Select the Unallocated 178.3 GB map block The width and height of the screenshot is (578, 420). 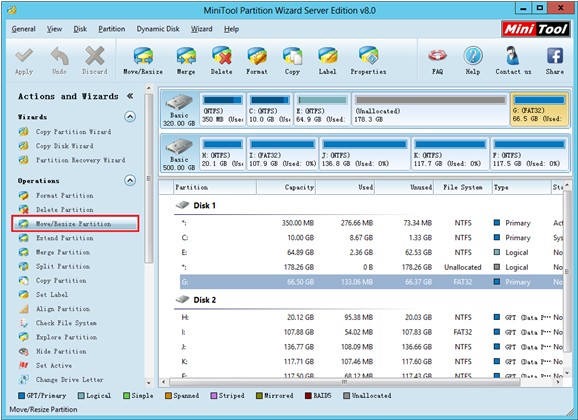pyautogui.click(x=430, y=110)
